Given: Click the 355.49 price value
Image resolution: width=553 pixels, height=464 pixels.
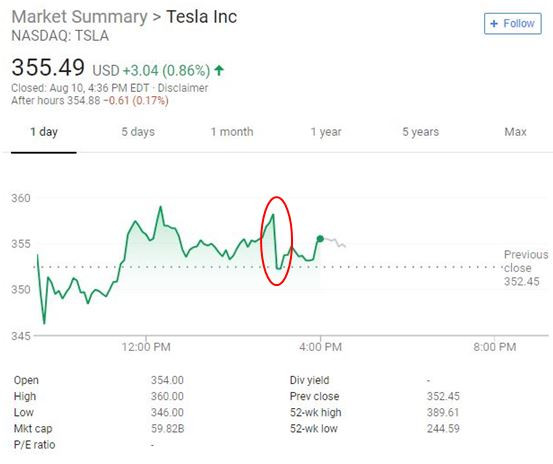Looking at the screenshot, I should (48, 67).
